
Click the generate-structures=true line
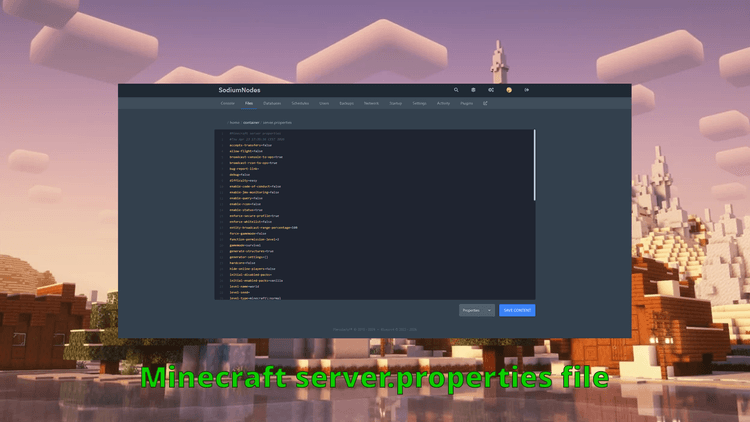click(x=252, y=251)
